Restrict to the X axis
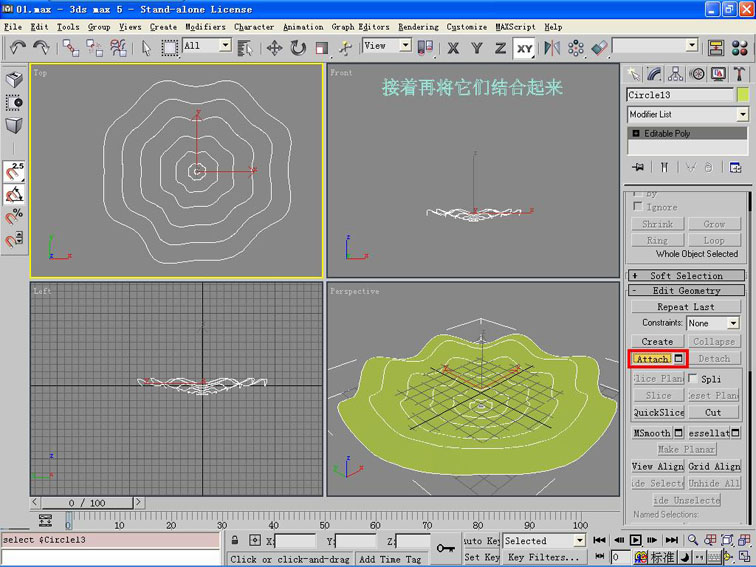 pos(453,48)
